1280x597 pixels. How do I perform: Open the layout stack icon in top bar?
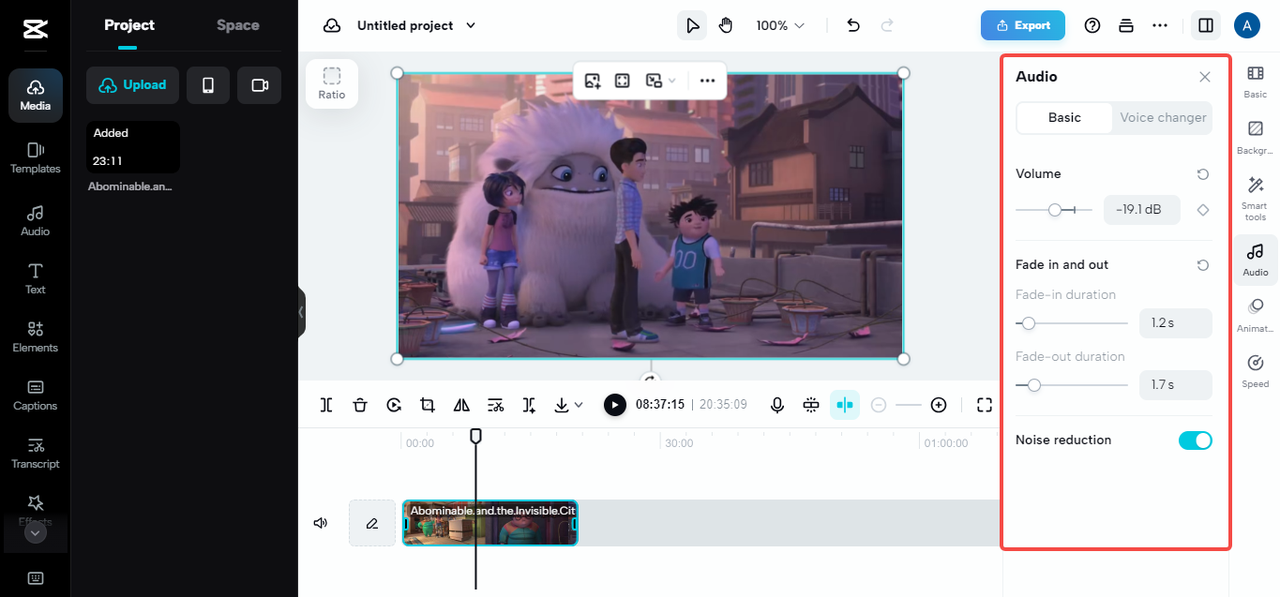coord(1126,25)
